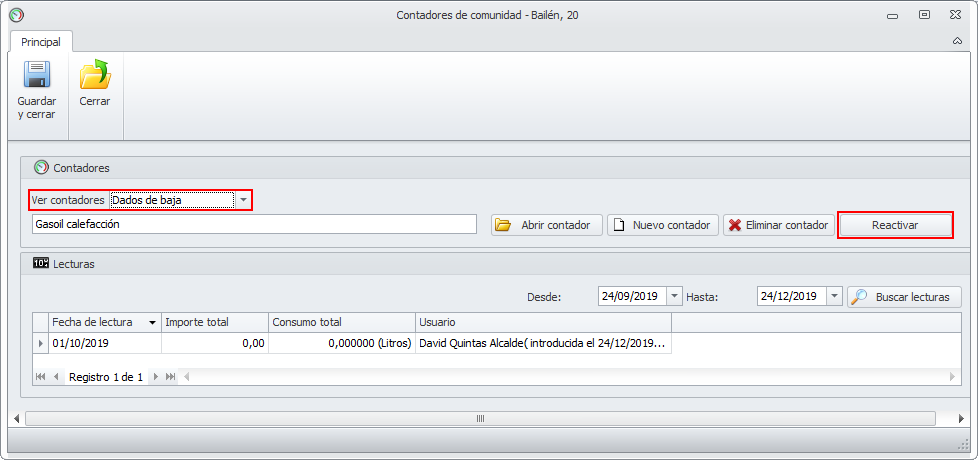Click the window bottom scrollbar right arrow

(961, 418)
